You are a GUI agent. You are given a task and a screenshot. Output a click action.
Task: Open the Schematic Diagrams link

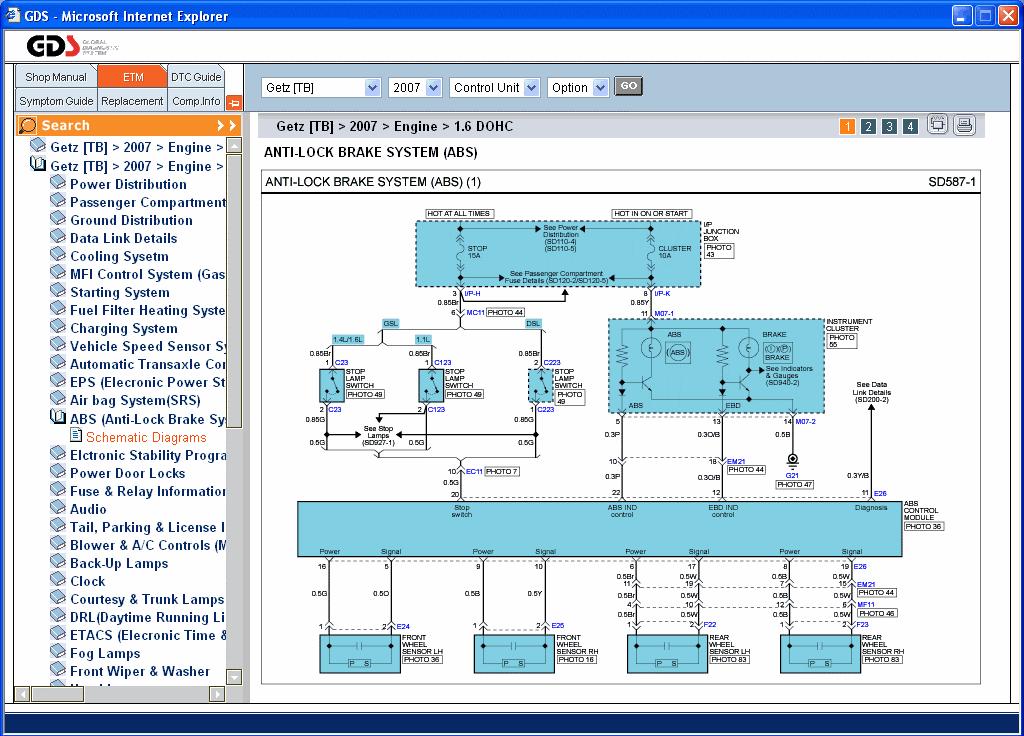pyautogui.click(x=146, y=437)
